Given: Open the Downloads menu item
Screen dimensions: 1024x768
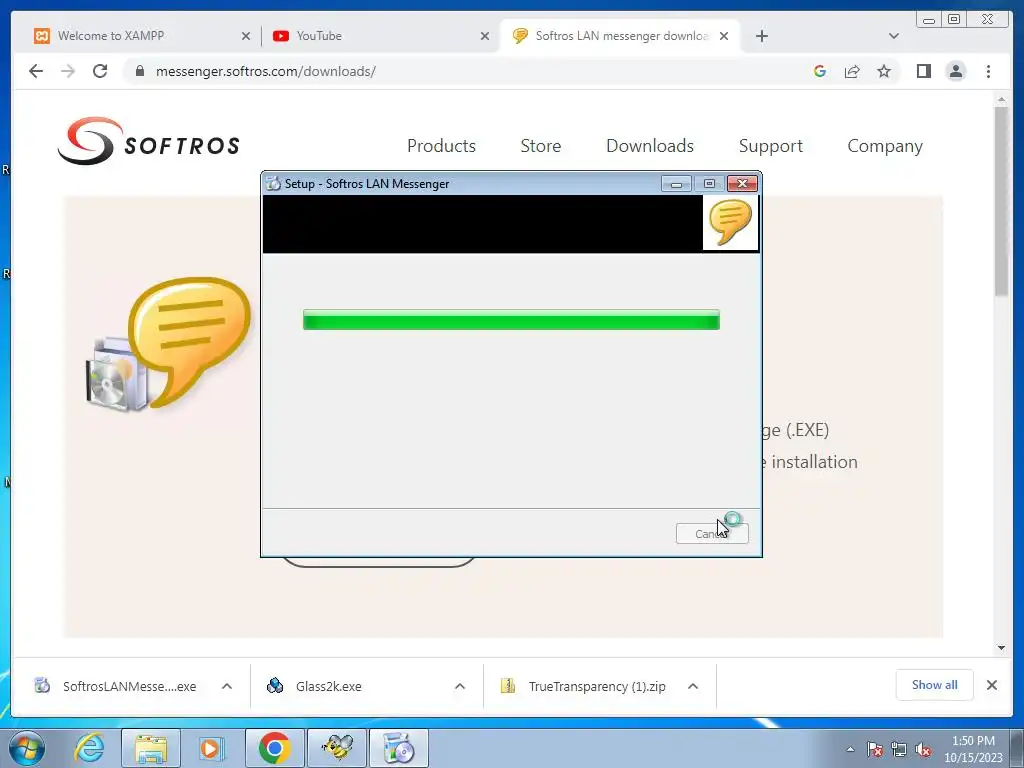Looking at the screenshot, I should (650, 146).
